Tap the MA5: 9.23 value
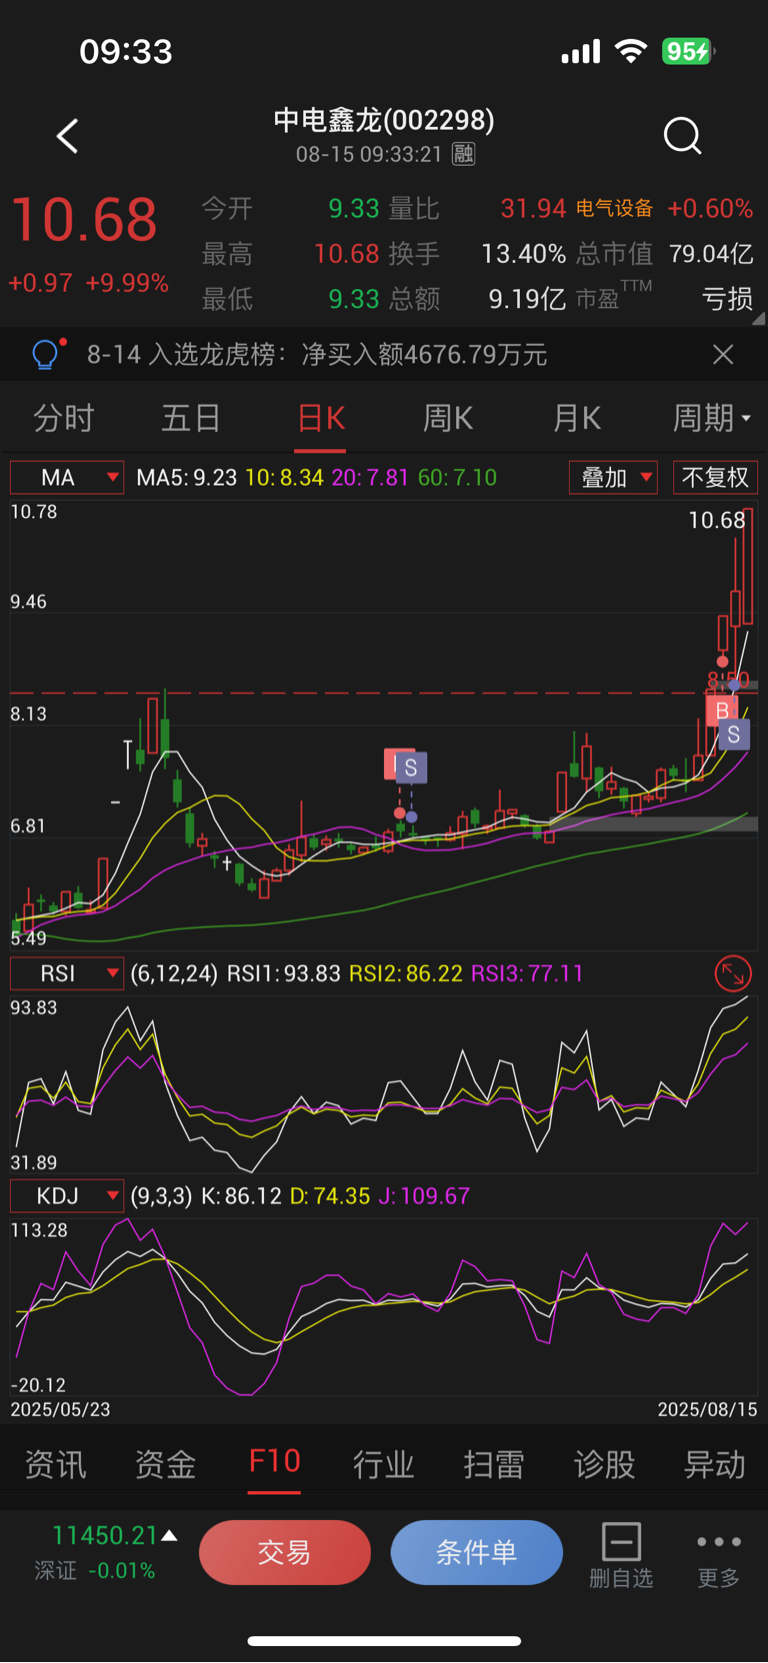This screenshot has height=1663, width=768. [x=187, y=478]
